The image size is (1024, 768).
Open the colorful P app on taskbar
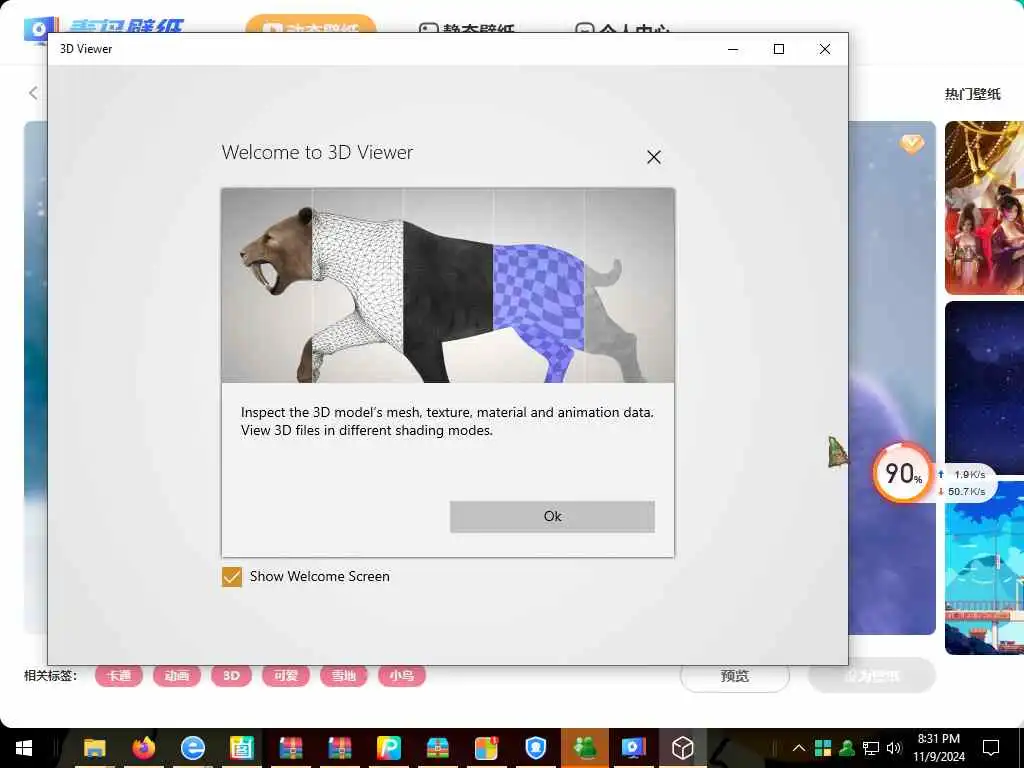pos(389,748)
